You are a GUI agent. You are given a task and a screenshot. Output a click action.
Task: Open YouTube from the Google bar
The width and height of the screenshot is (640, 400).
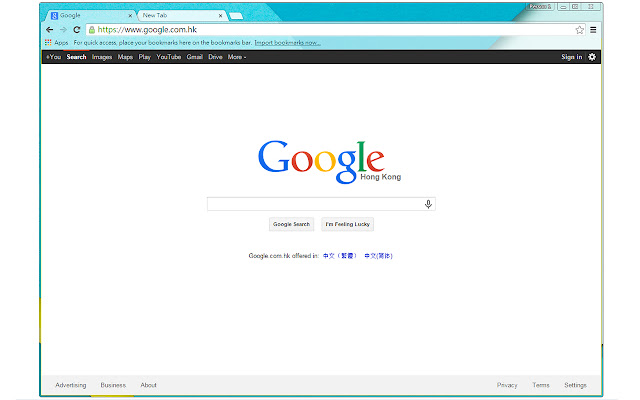click(169, 57)
